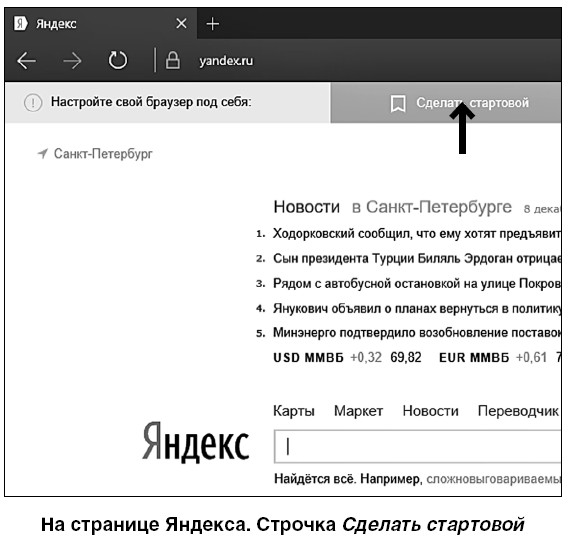Screen dimensions: 572x537
Task: Switch to в Санкт-Петербурге news tab
Action: click(432, 207)
